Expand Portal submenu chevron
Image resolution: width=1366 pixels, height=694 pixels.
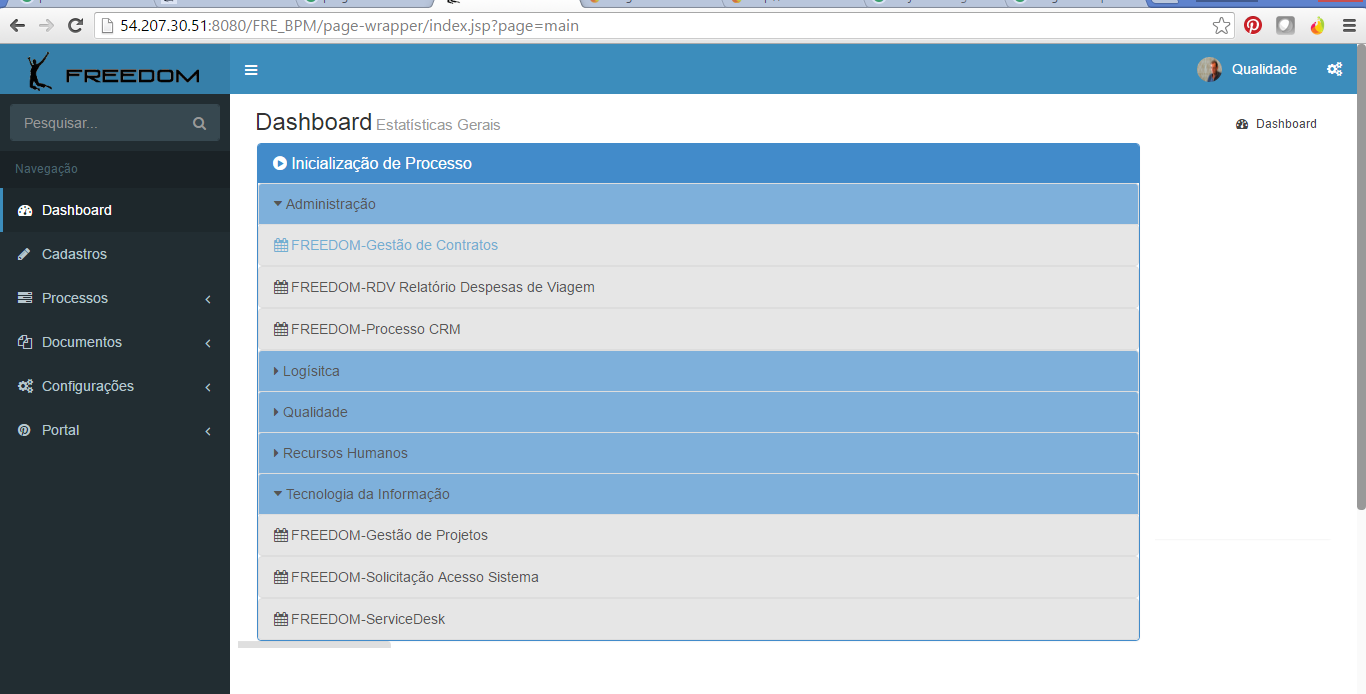pyautogui.click(x=208, y=431)
